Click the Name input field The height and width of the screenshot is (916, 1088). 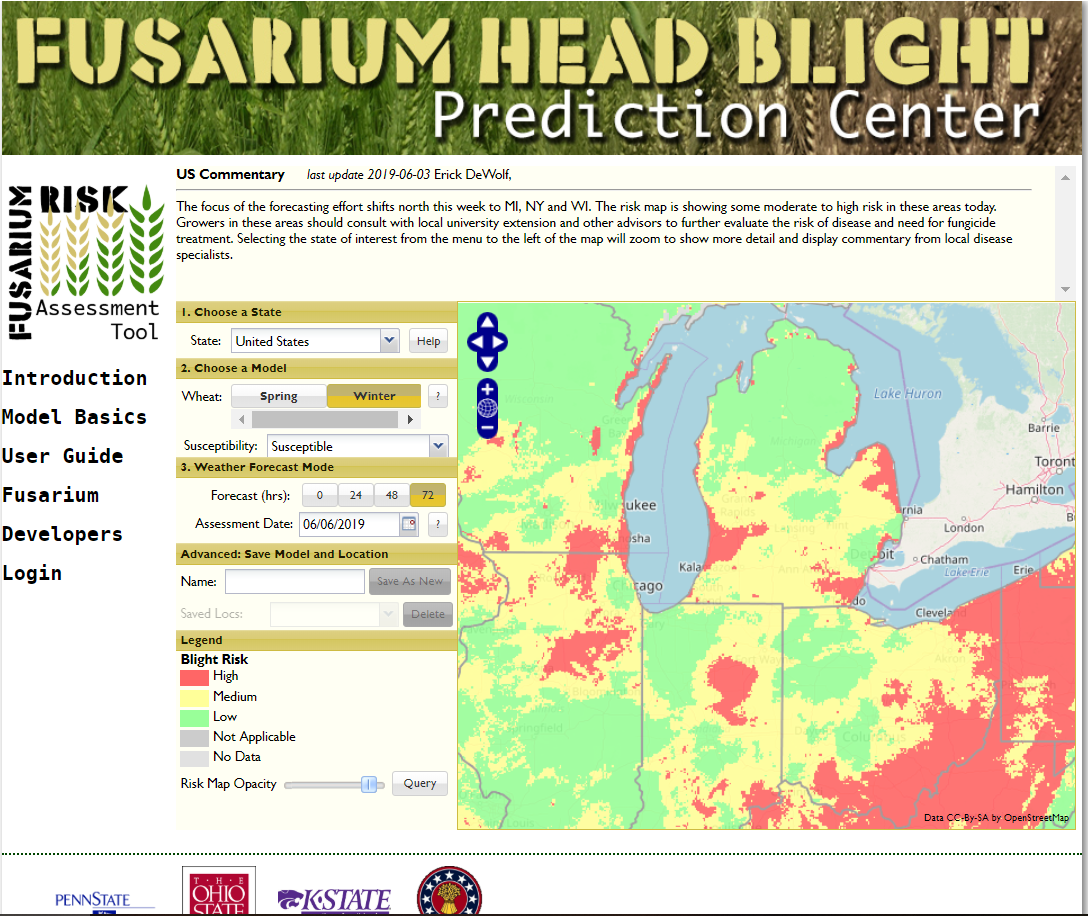[x=294, y=580]
